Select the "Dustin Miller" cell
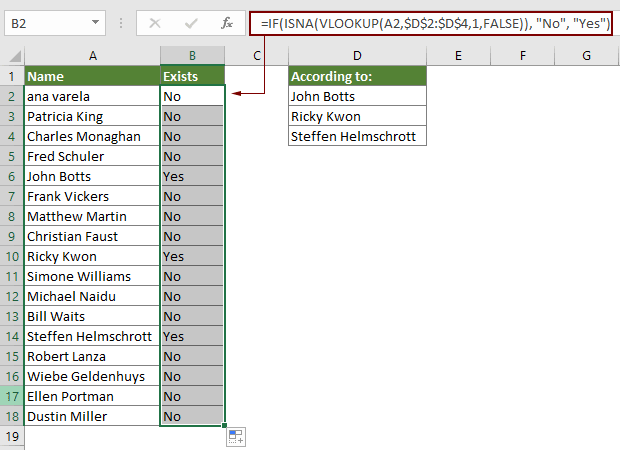Image resolution: width=620 pixels, height=450 pixels. tap(92, 416)
